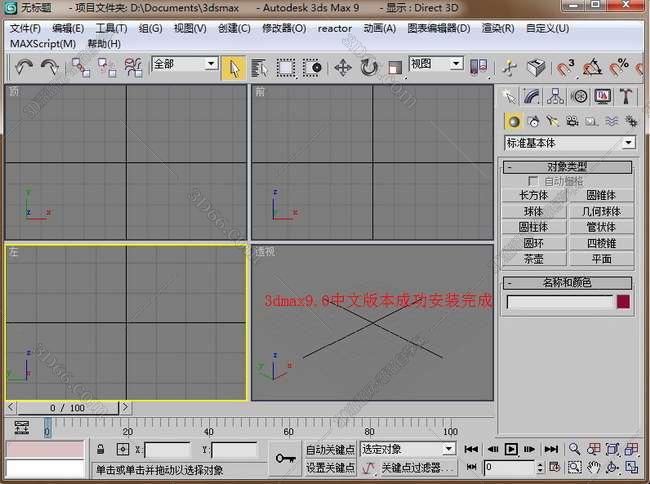Viewport: 650px width, 484px height.
Task: Switch to the Hierarchy panel tab
Action: (555, 97)
